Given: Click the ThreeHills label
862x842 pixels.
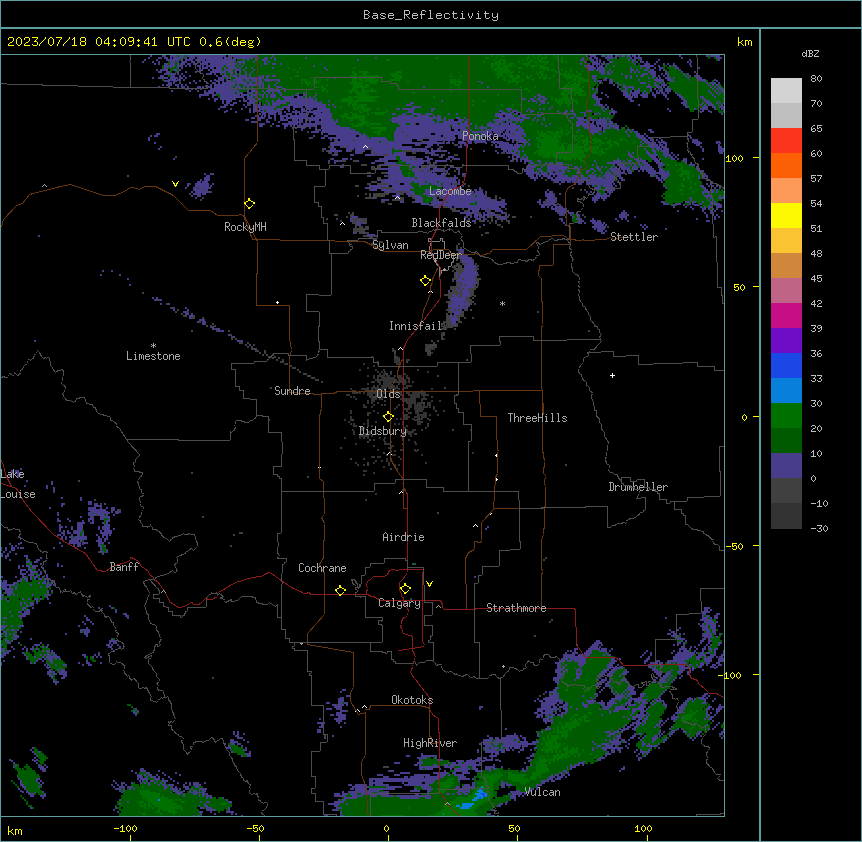Looking at the screenshot, I should point(537,418).
